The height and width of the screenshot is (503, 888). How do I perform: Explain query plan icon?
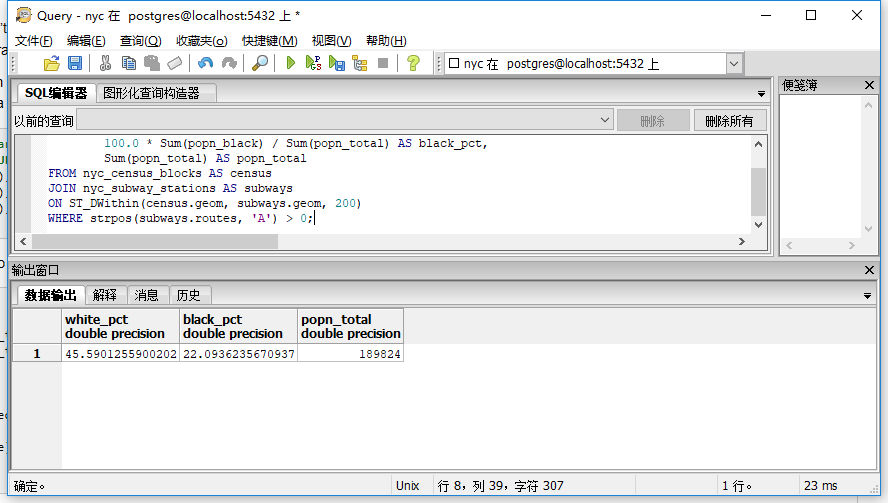click(360, 63)
